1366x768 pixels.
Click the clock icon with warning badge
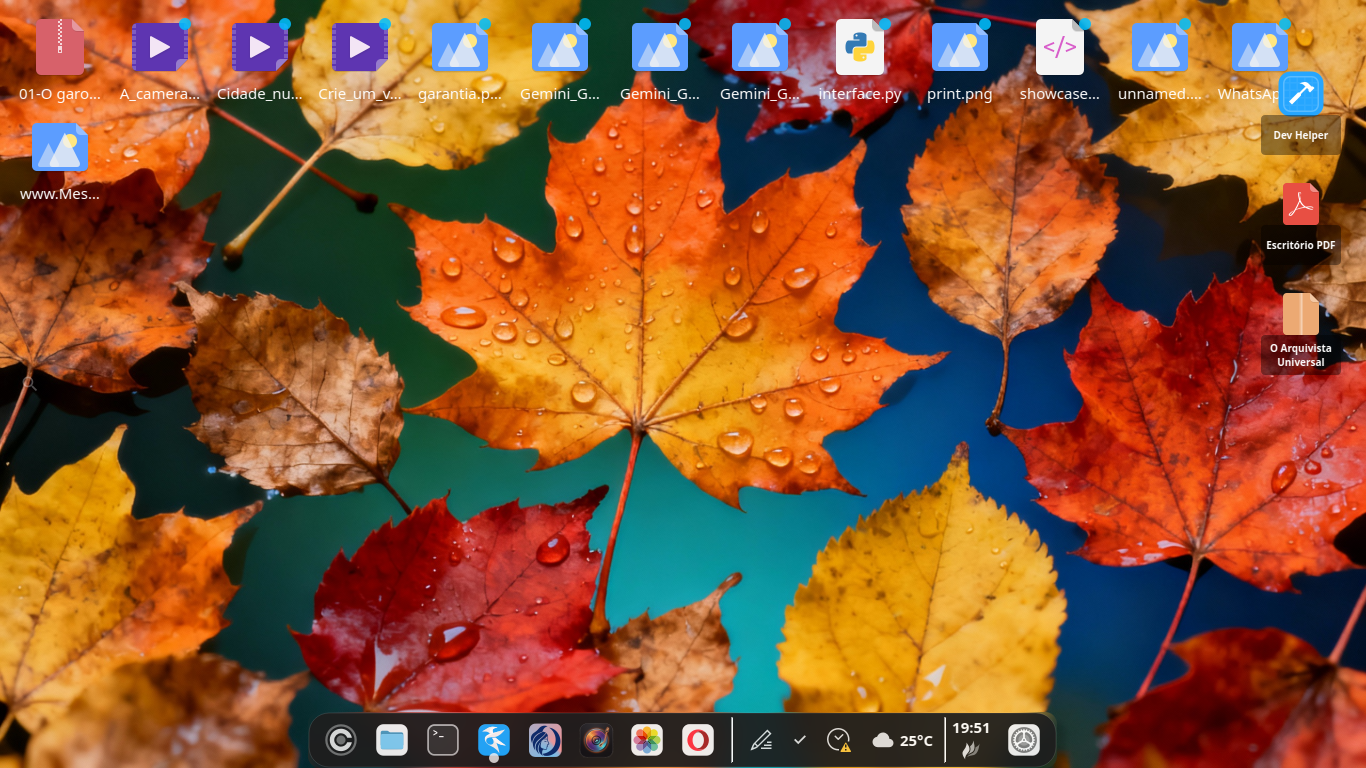click(x=838, y=740)
